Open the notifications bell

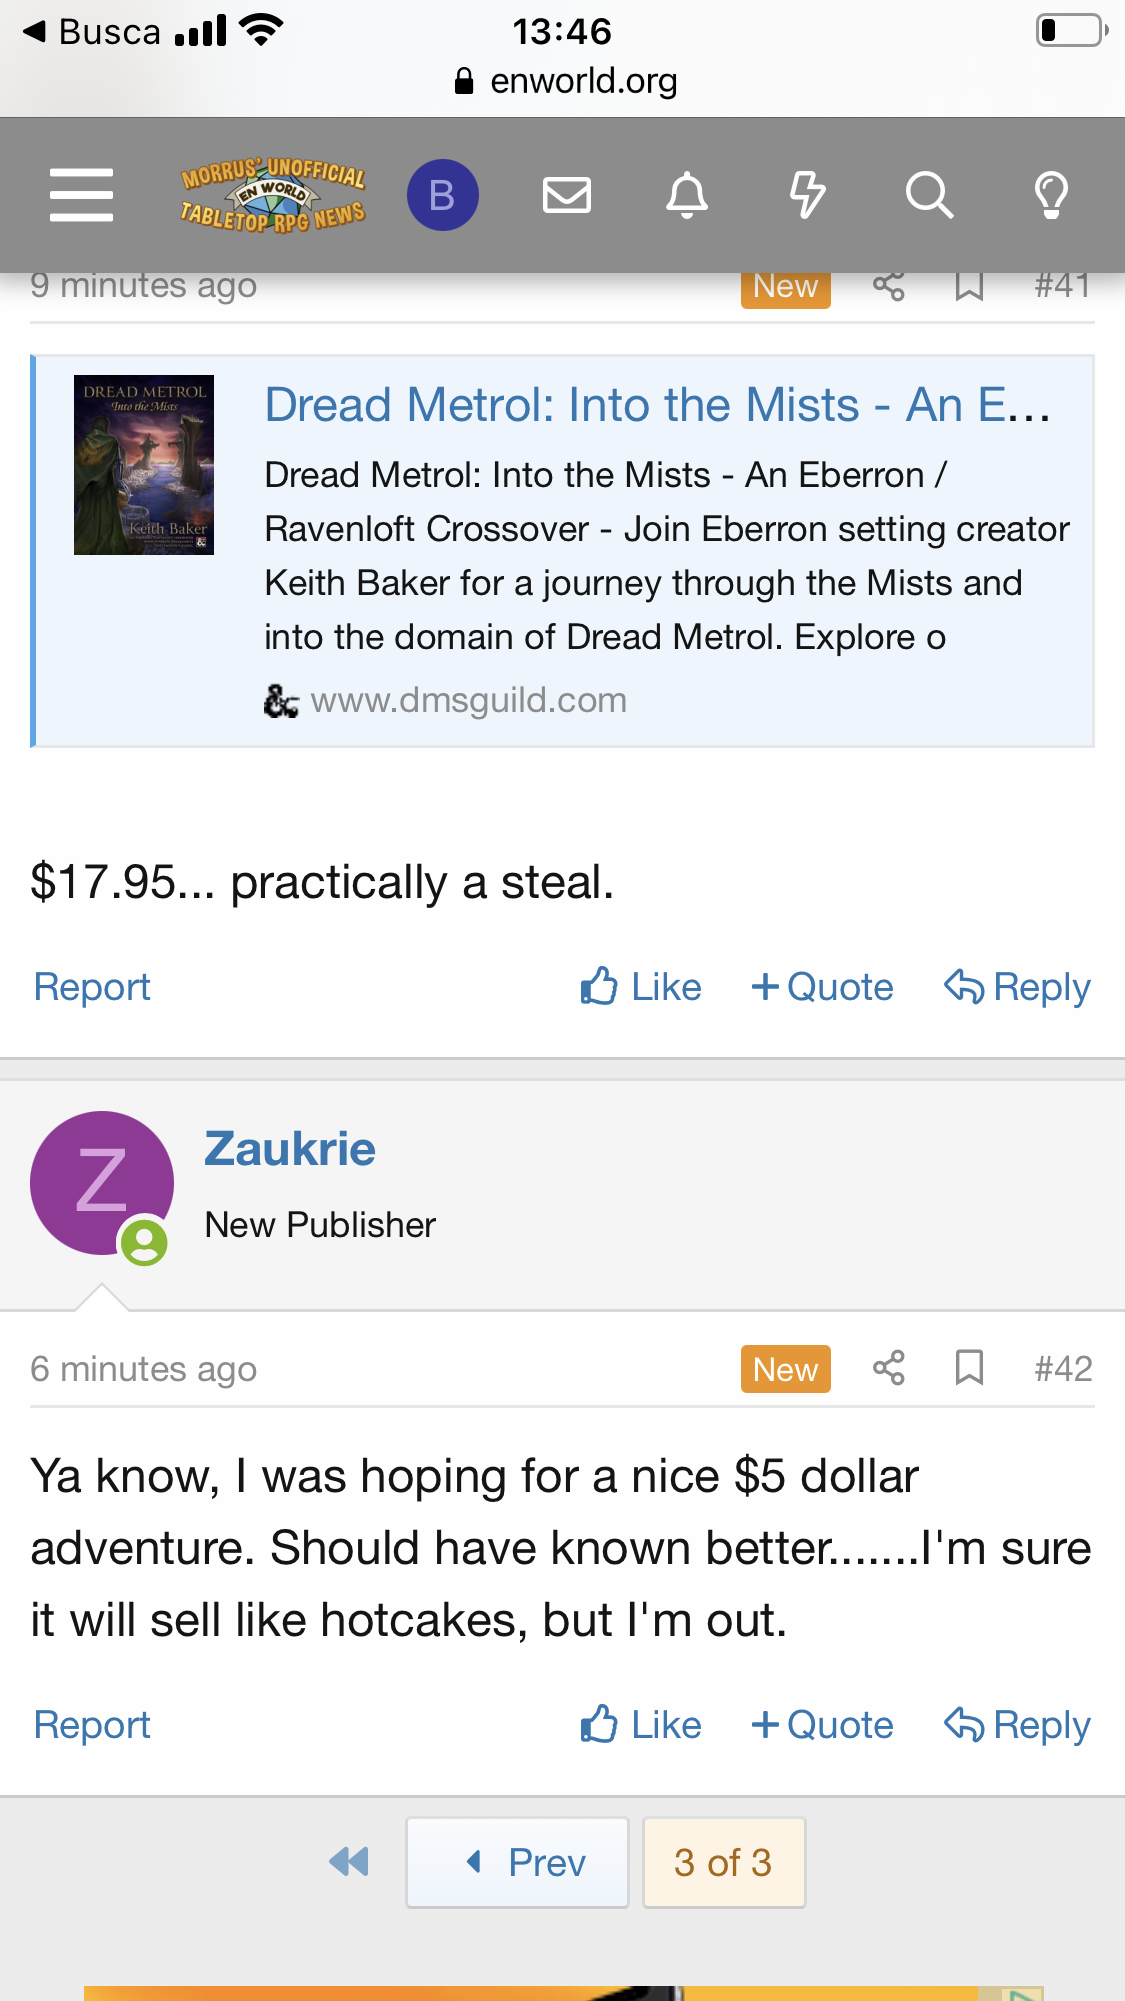[x=687, y=194]
